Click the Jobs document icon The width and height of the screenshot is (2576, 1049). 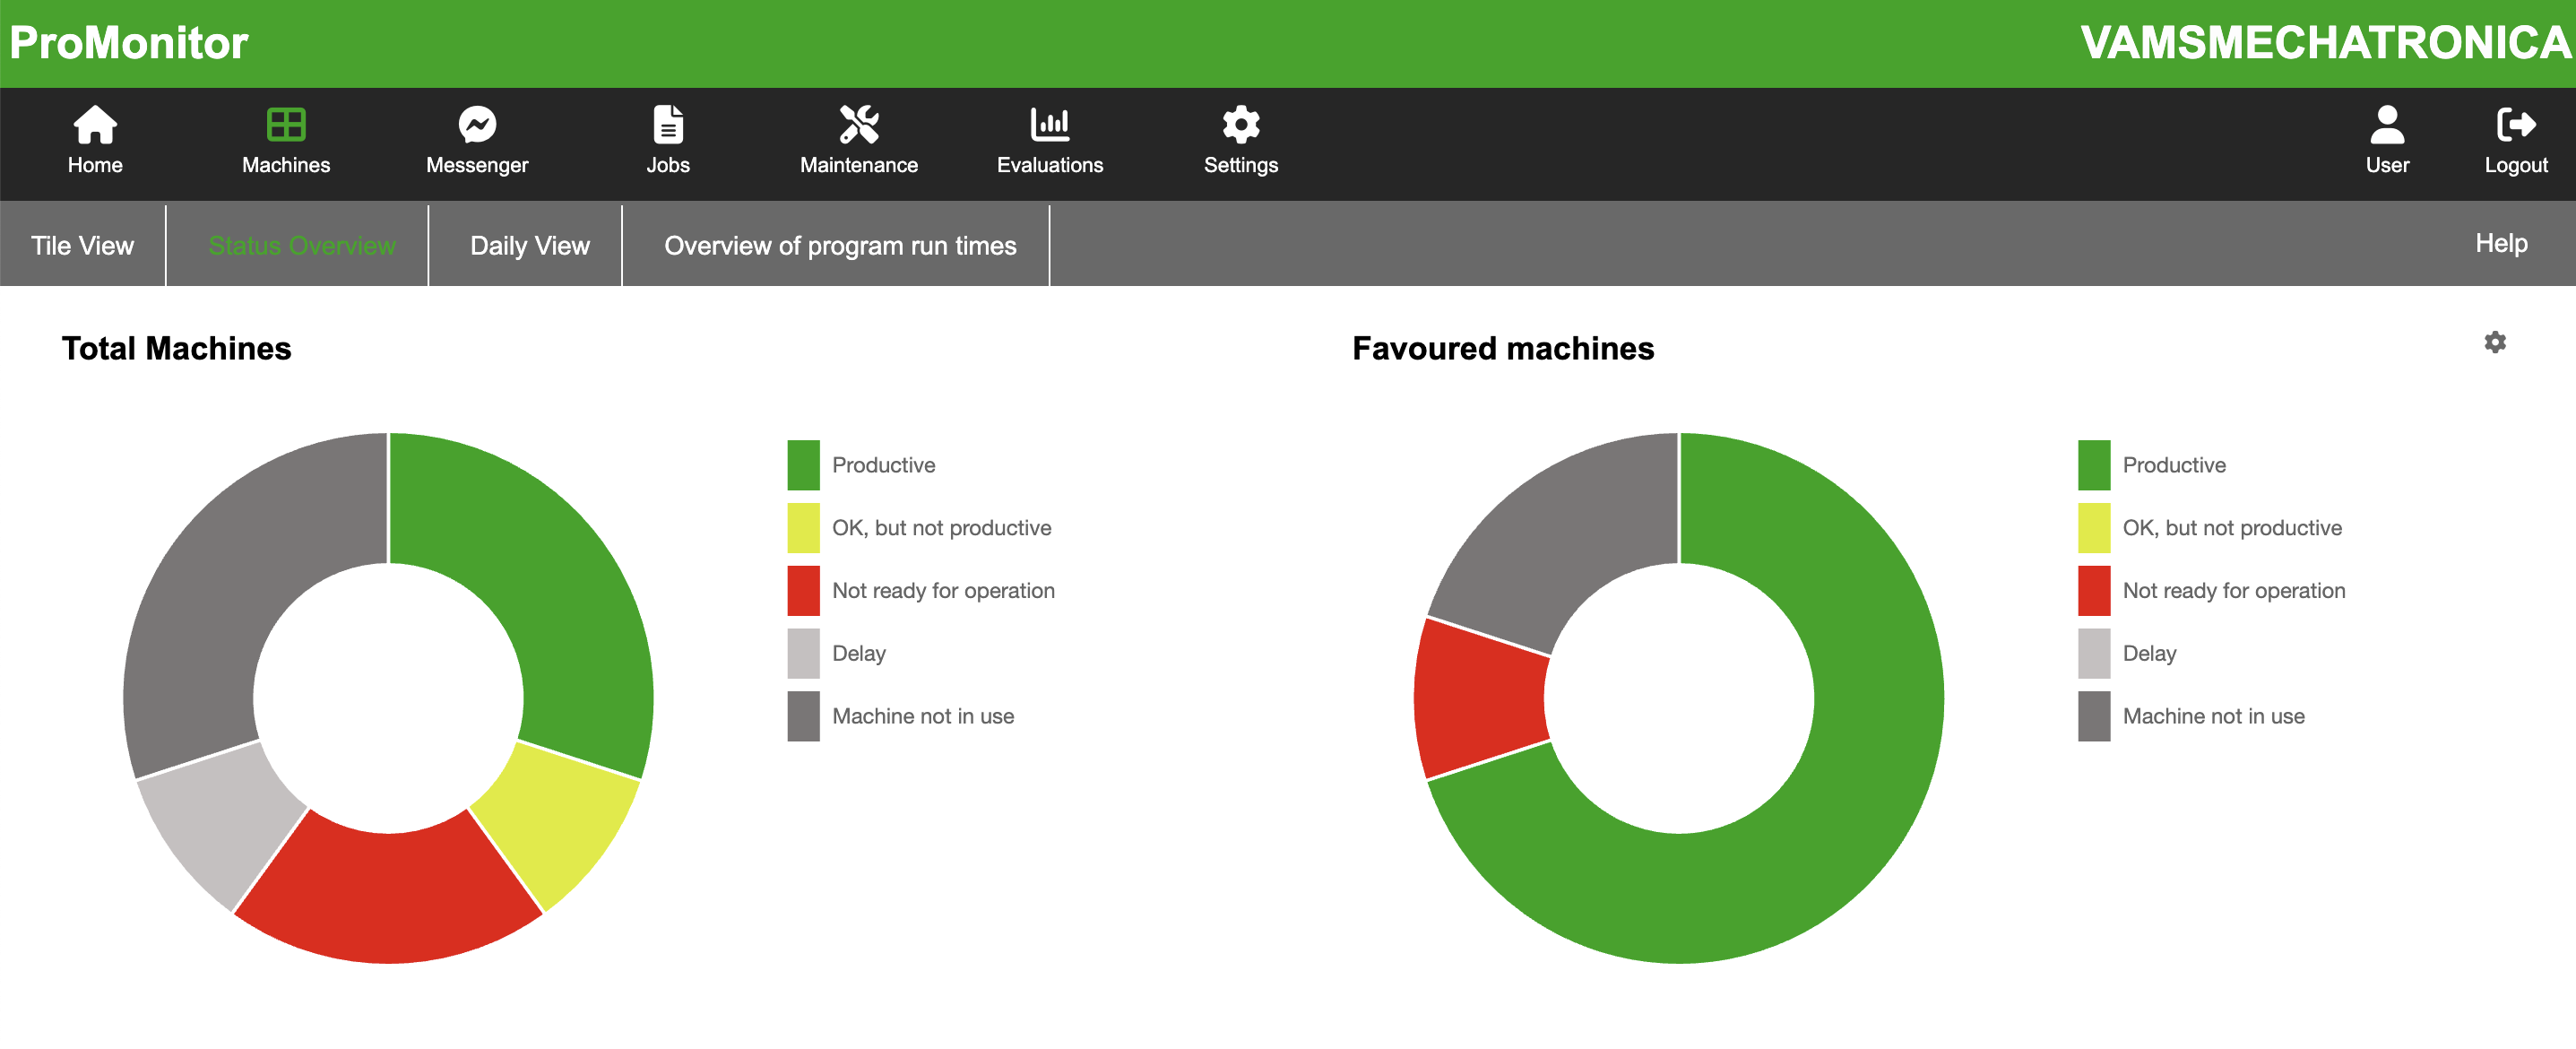point(668,125)
